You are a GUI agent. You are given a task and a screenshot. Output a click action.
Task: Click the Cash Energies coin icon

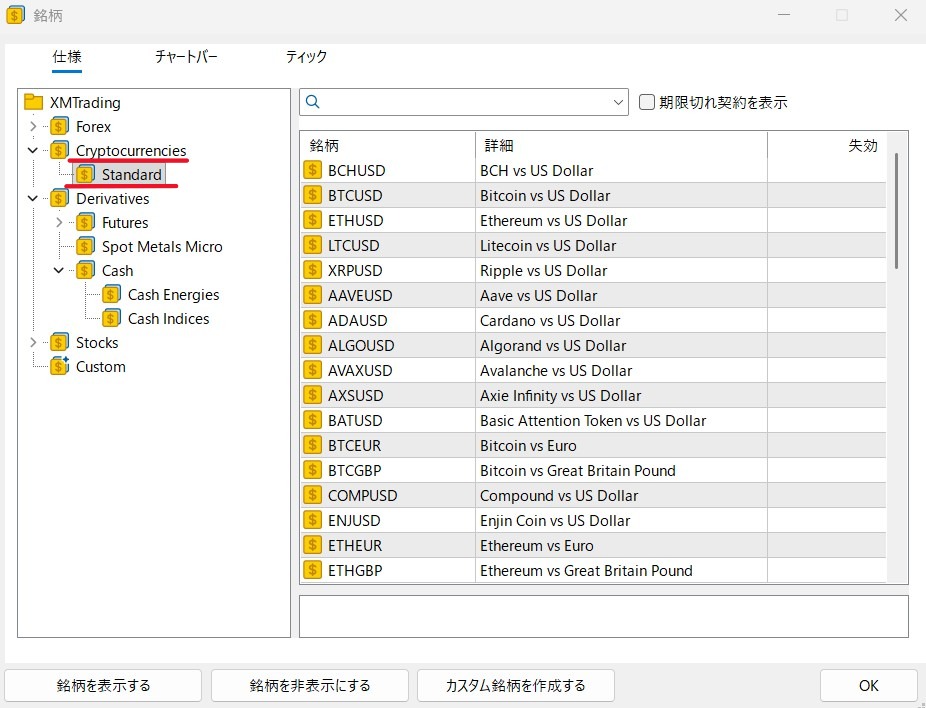[111, 295]
